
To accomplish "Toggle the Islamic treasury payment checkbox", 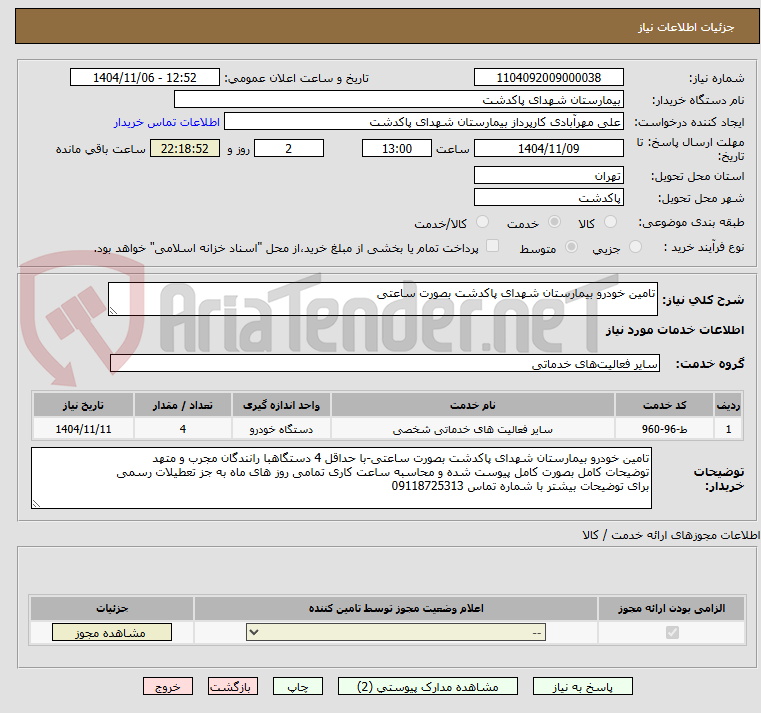I will click(493, 246).
